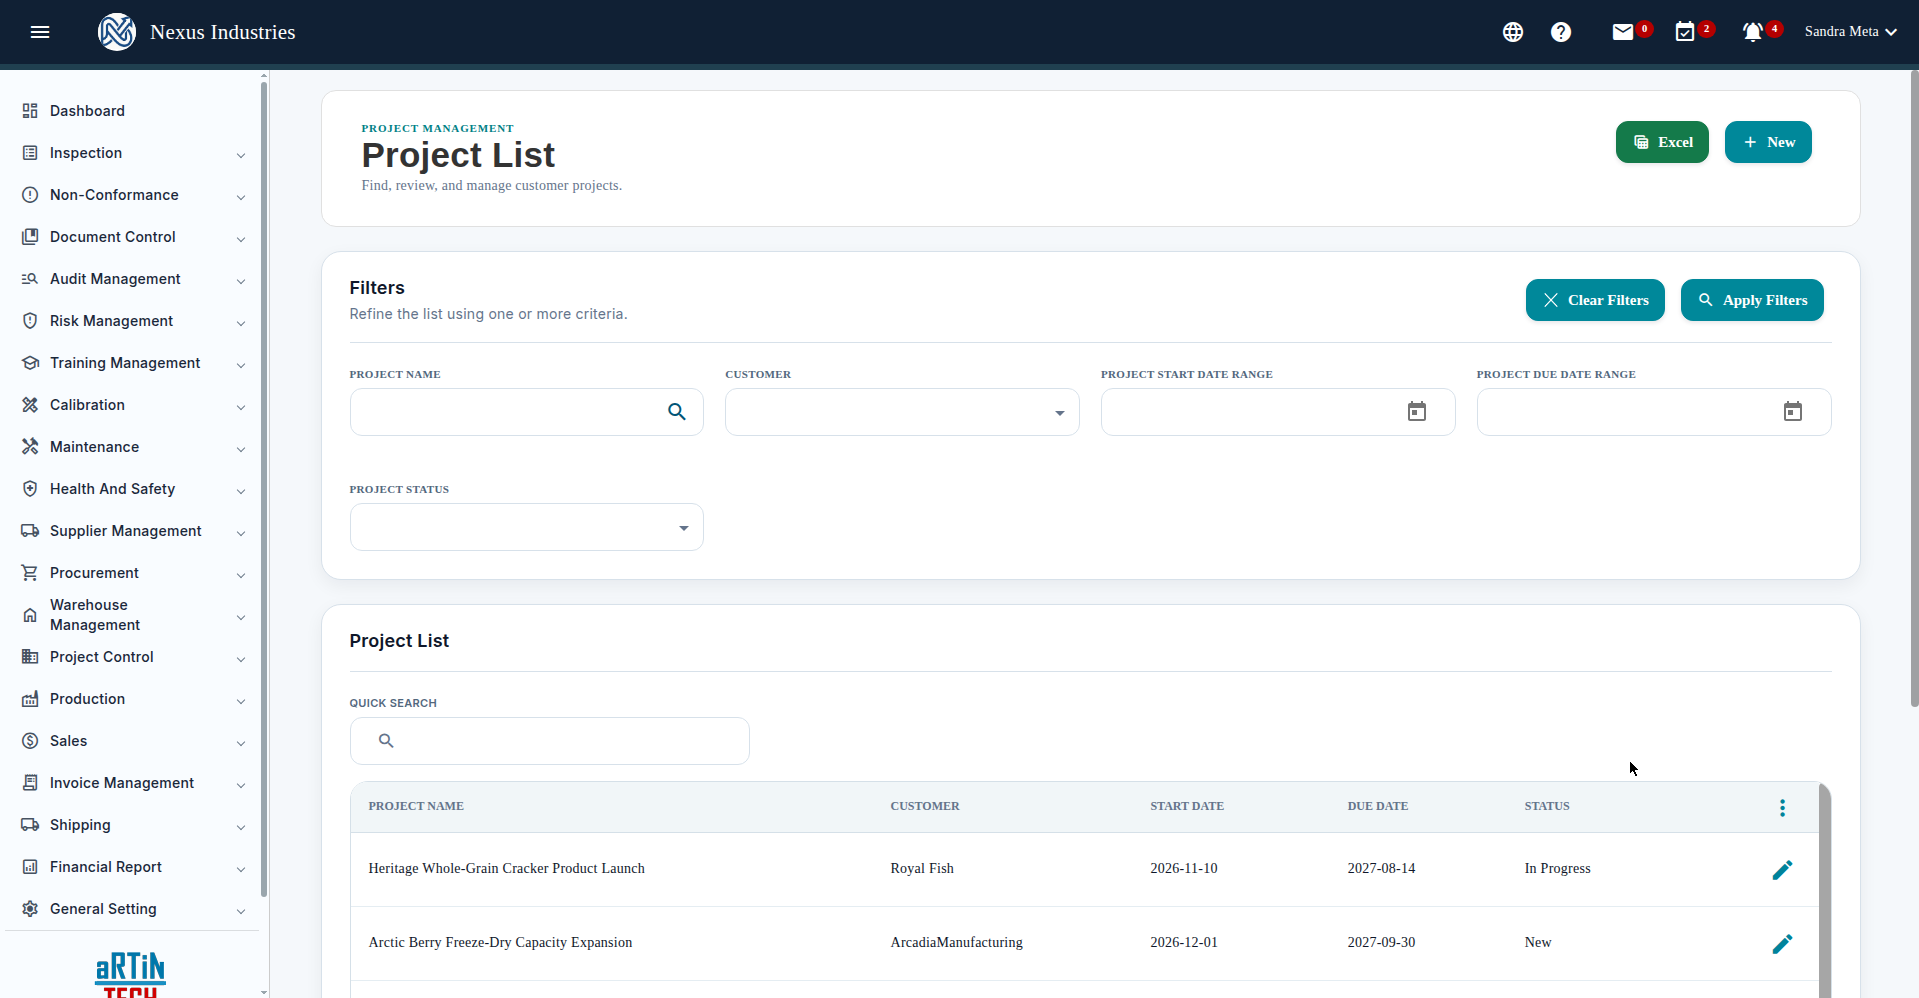1919x998 pixels.
Task: Edit the Heritage Whole-Grain Cracker project
Action: (1782, 870)
